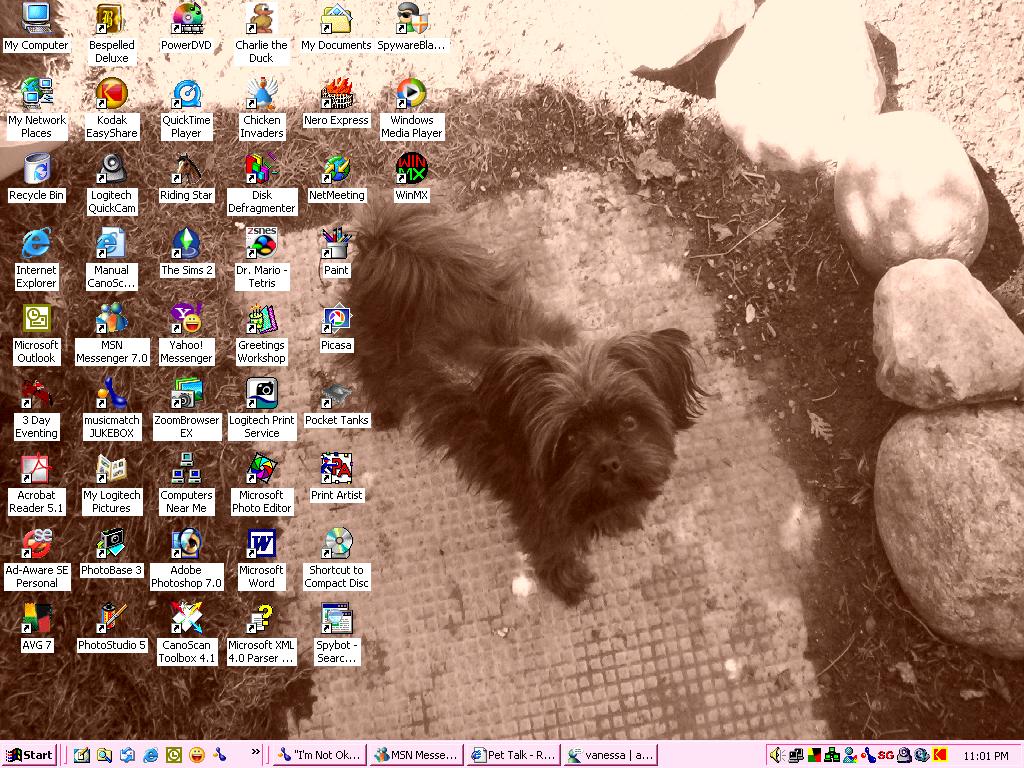
Task: Select the ZoomBrowser EX icon
Action: (x=186, y=409)
